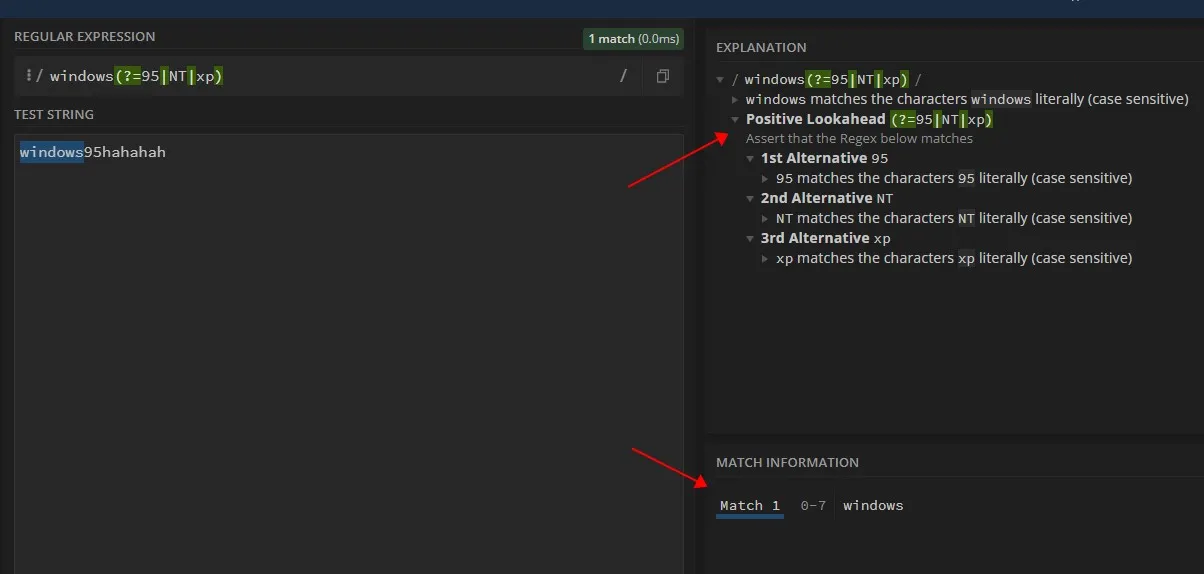Click inside the test string text area

pos(349,354)
